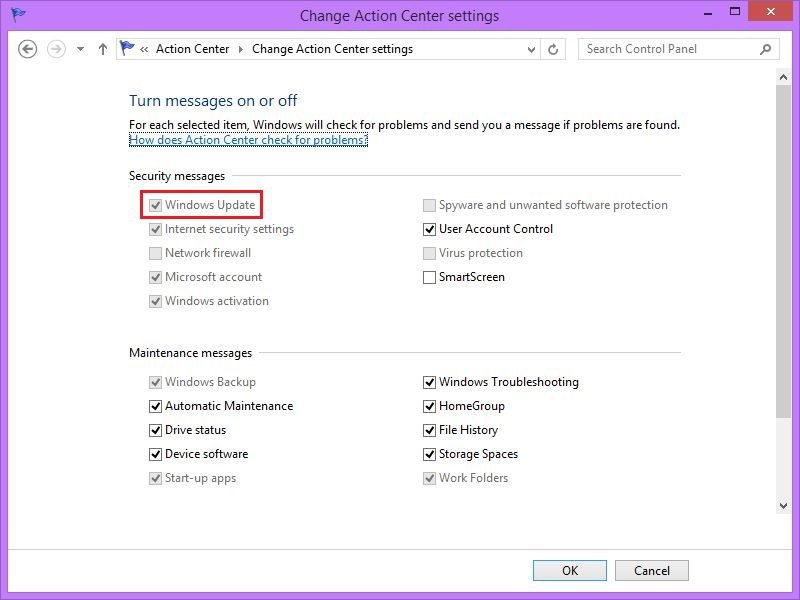Click the Maintenance messages heading
The image size is (800, 600).
point(190,353)
